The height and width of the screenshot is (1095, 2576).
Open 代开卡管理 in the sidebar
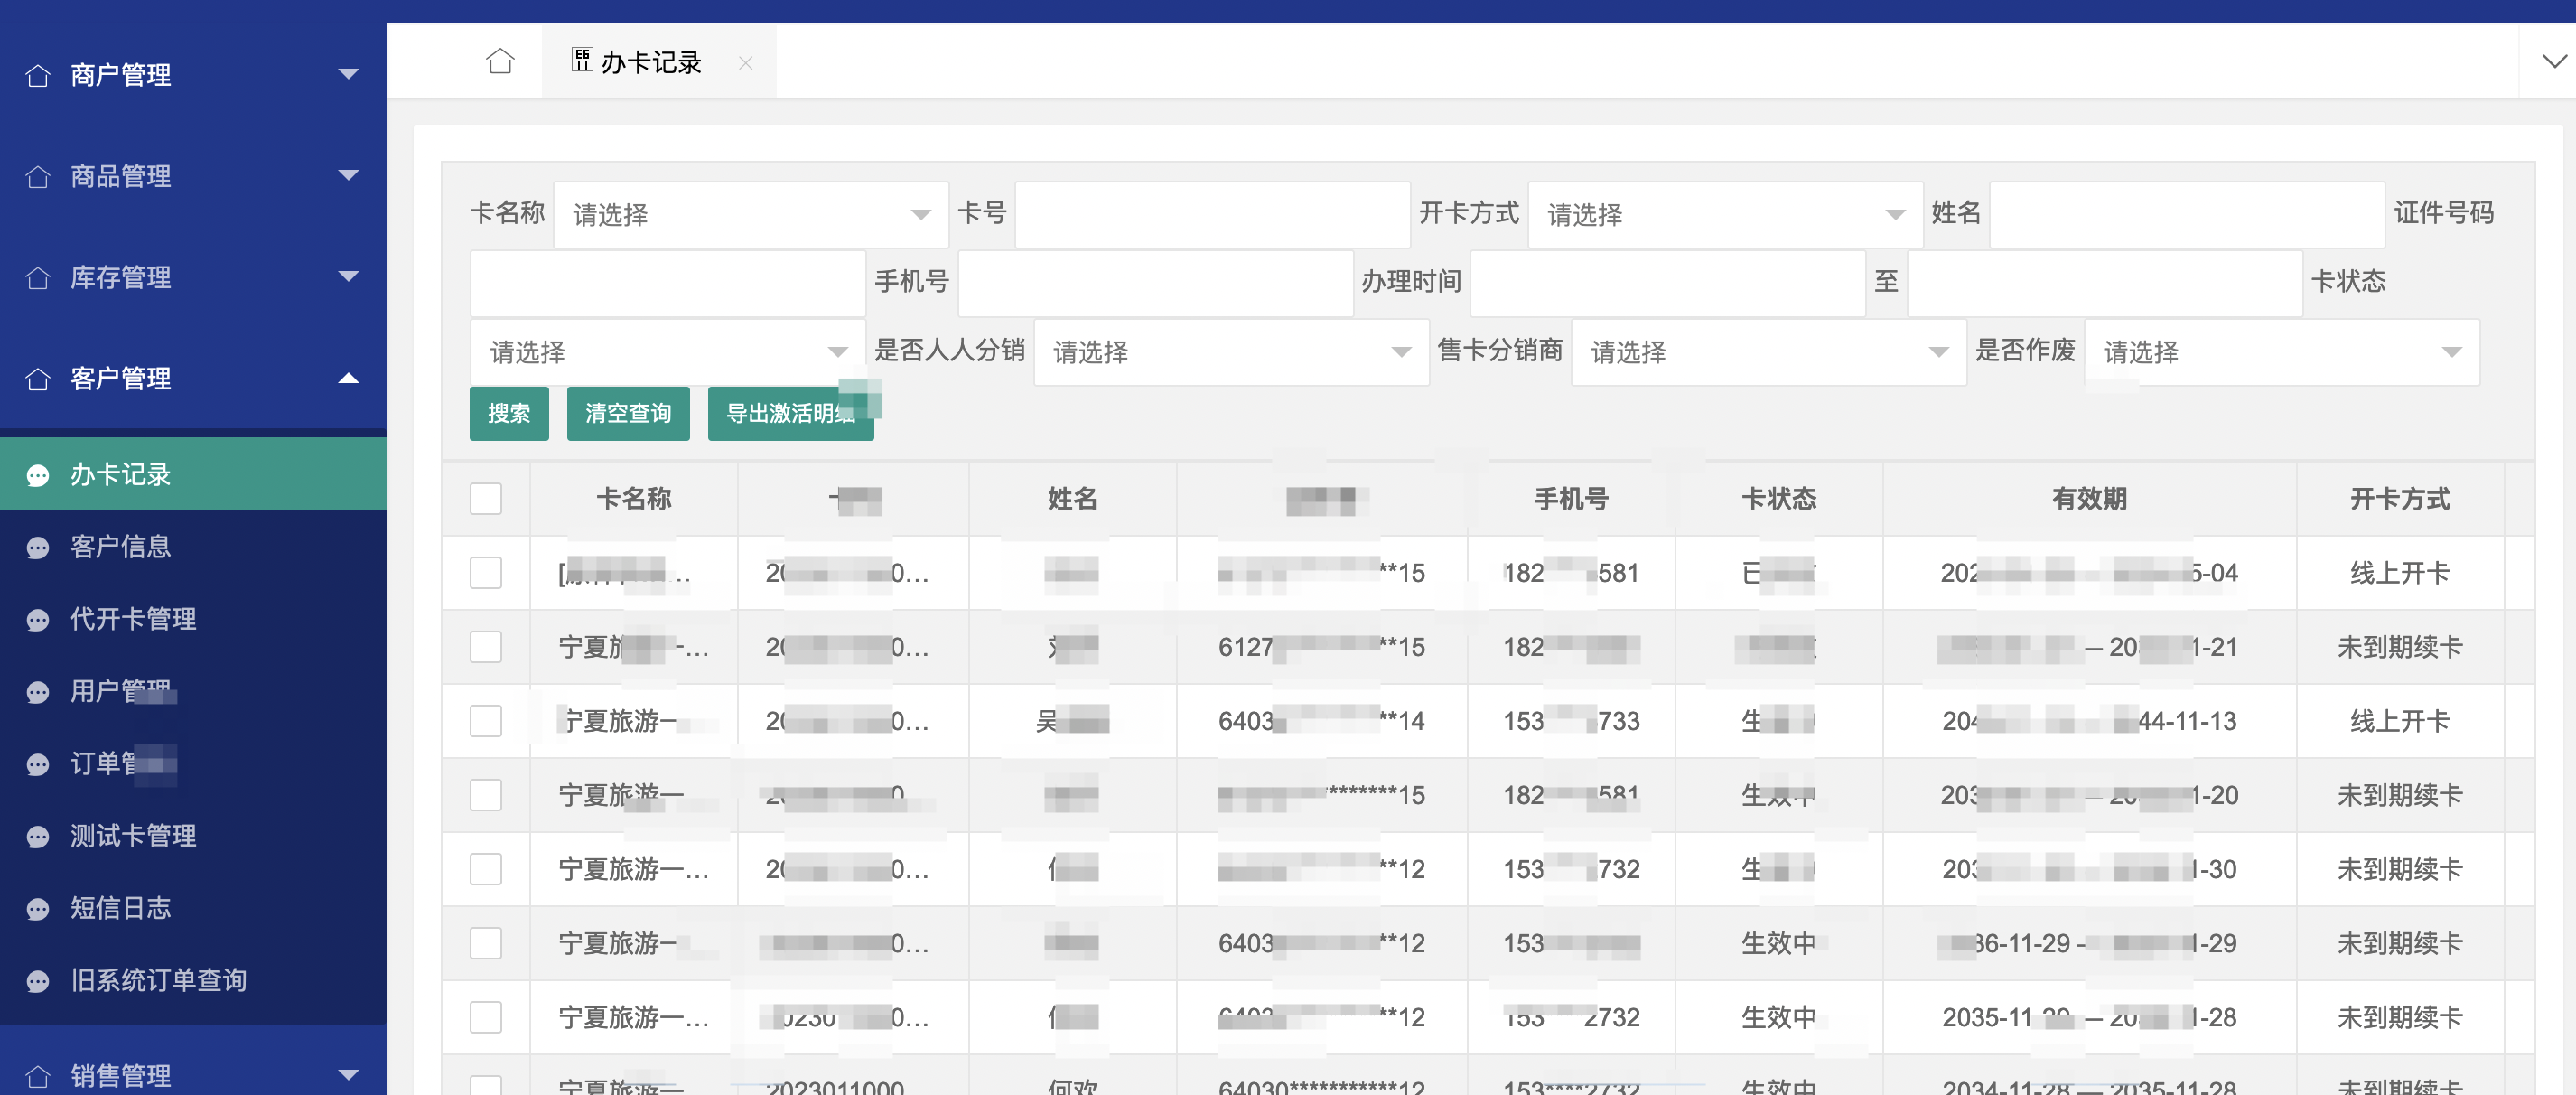pyautogui.click(x=193, y=620)
